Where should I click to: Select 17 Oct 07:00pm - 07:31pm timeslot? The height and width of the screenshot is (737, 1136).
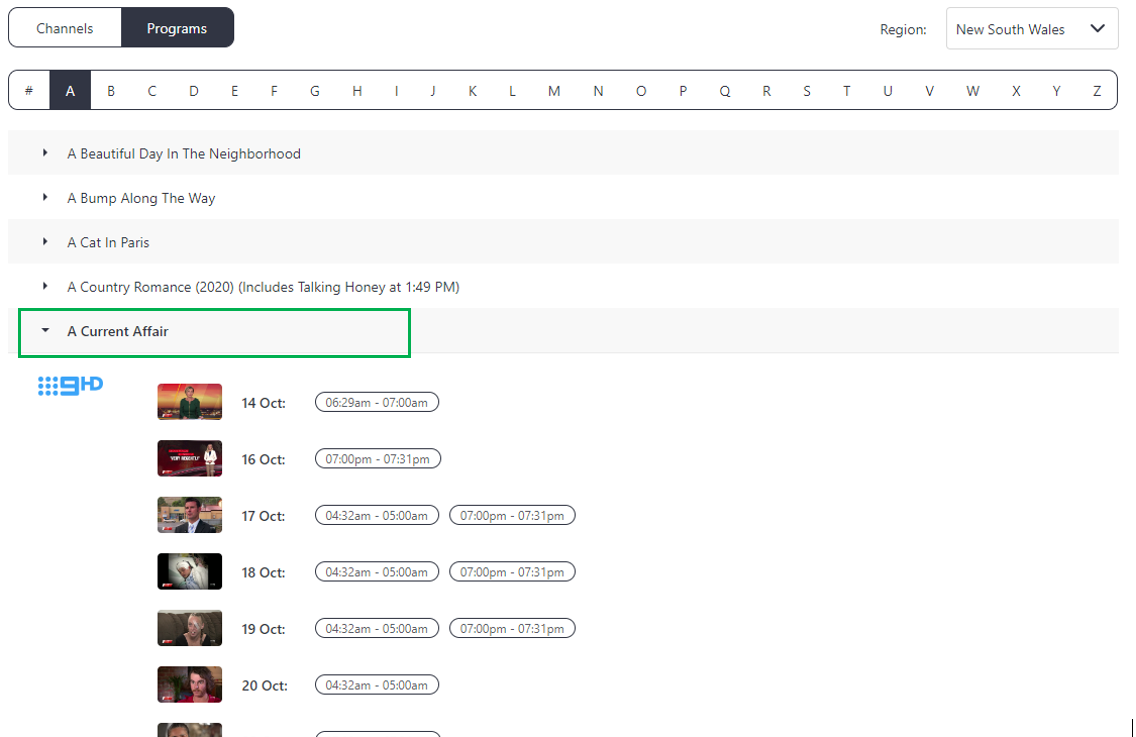512,515
